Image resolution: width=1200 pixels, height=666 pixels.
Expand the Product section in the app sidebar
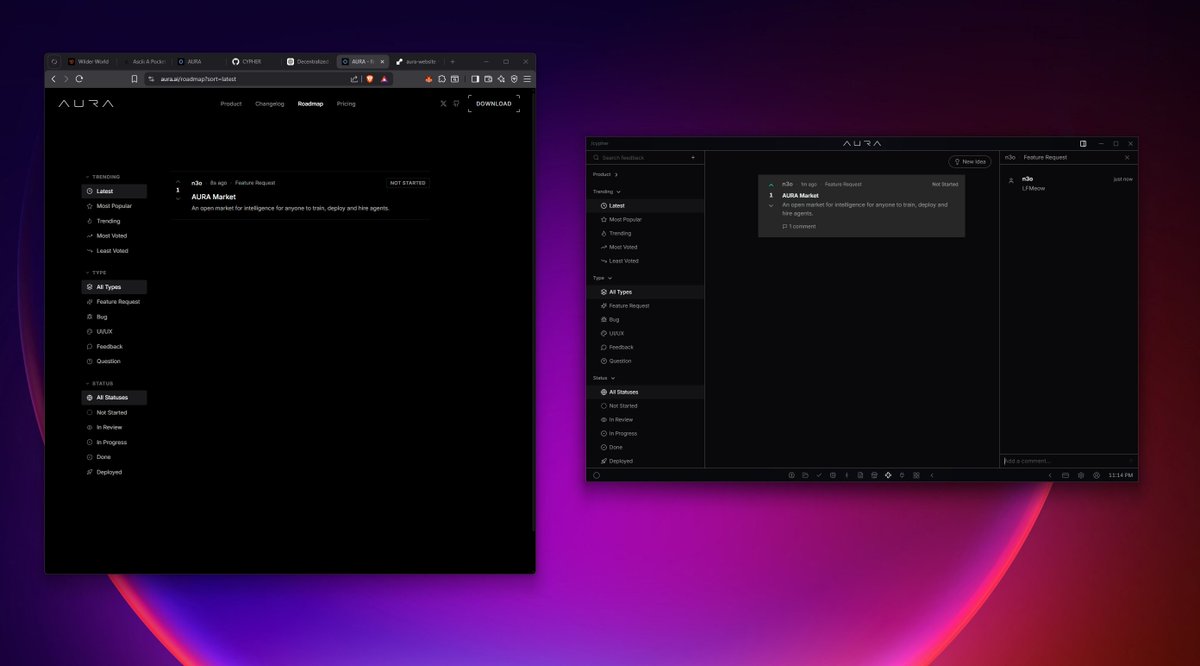605,174
